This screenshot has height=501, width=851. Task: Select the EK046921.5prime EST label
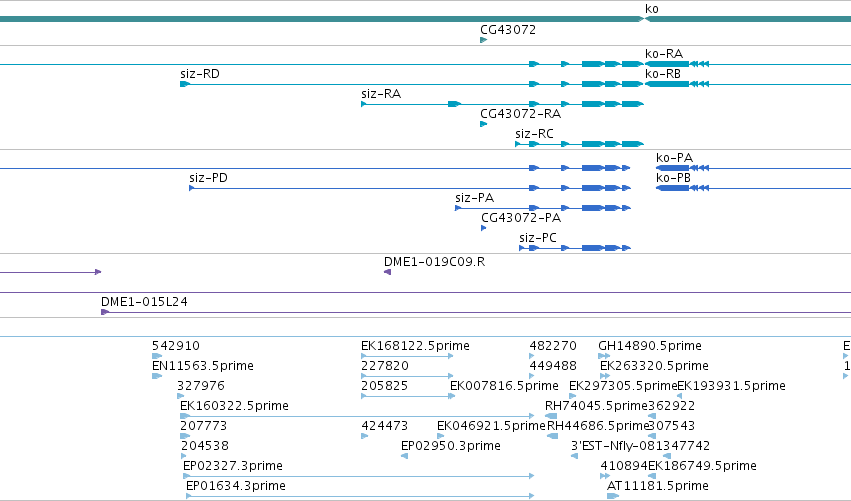[491, 426]
